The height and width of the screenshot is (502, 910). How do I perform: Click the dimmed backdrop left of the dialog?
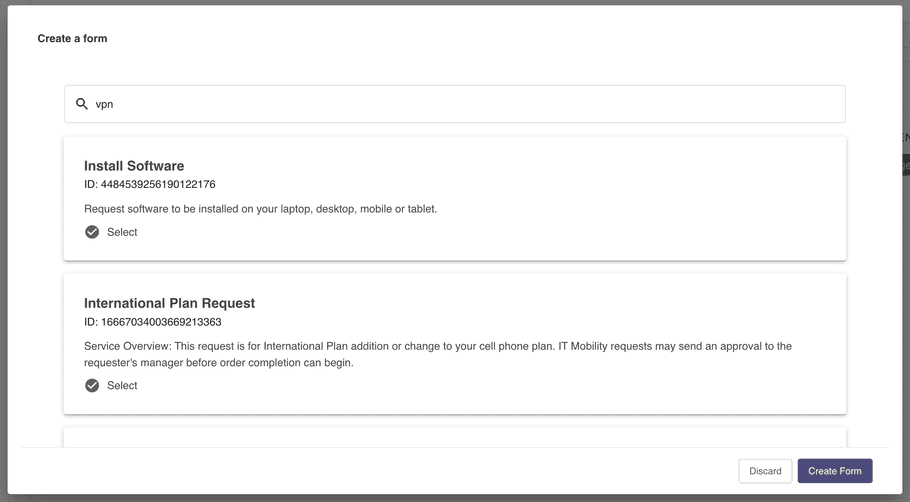pos(3,250)
